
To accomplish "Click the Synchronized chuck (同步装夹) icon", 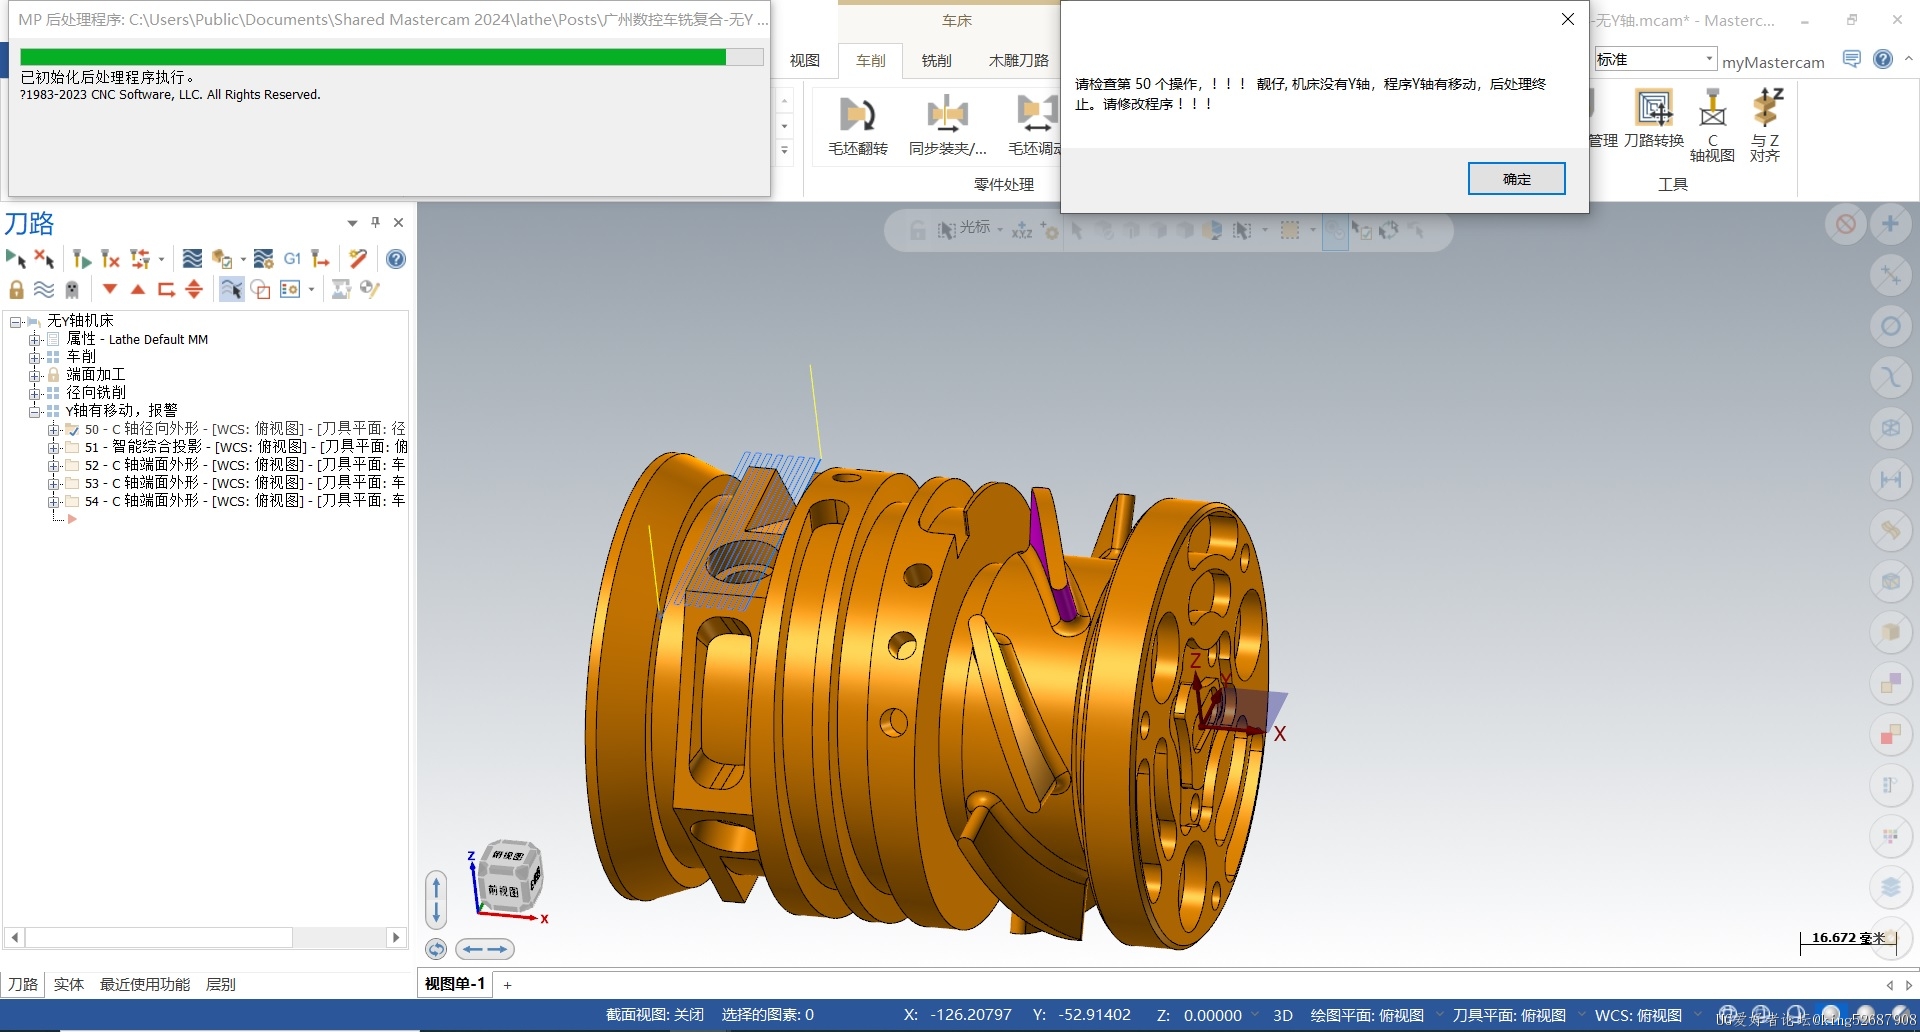I will point(947,125).
